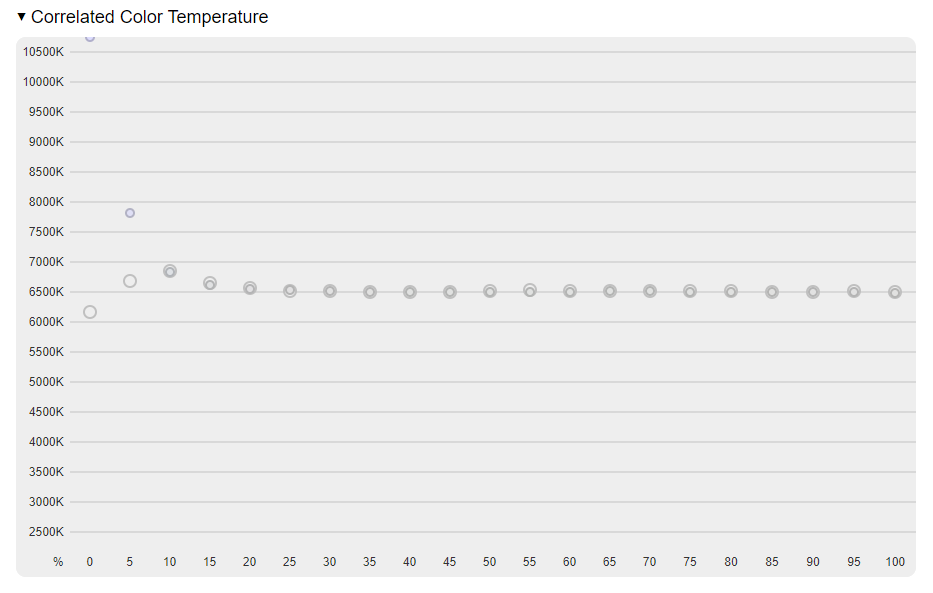
Task: Select the data point at 100%
Action: tap(895, 292)
